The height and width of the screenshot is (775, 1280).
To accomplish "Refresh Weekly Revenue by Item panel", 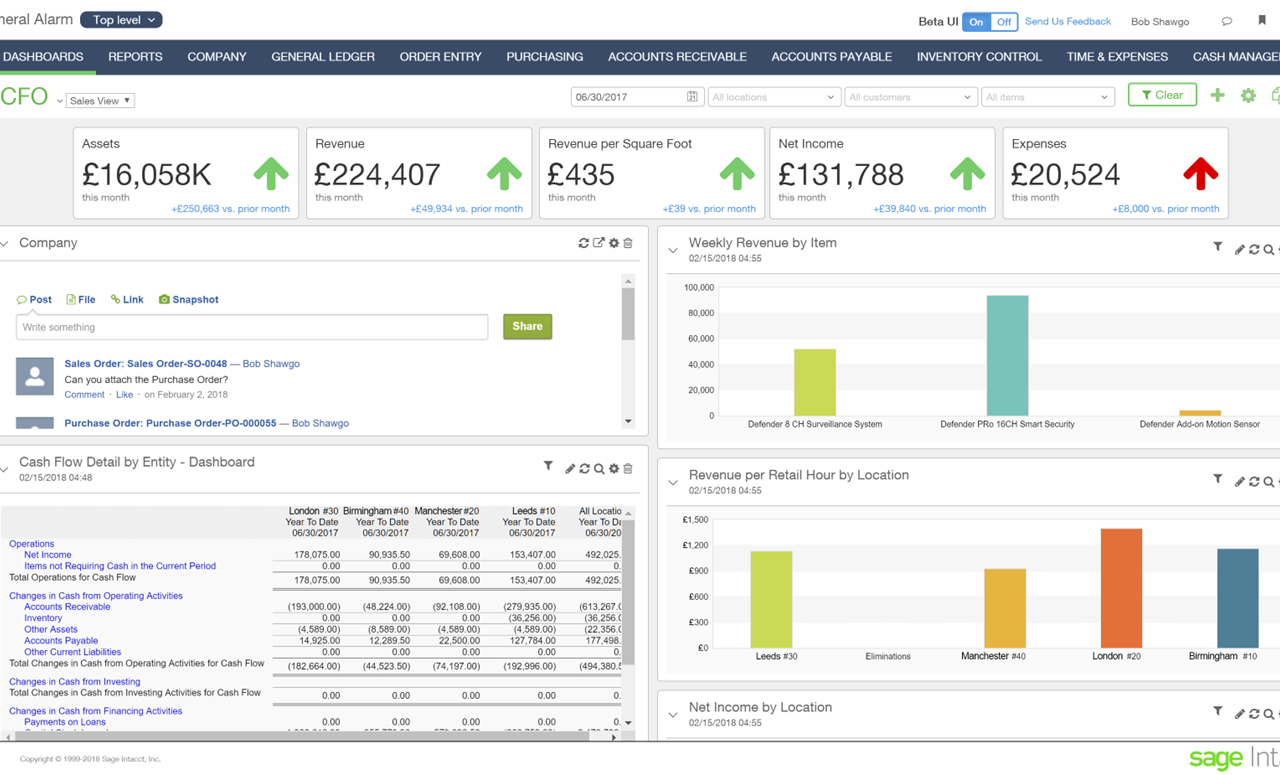I will [x=1254, y=250].
